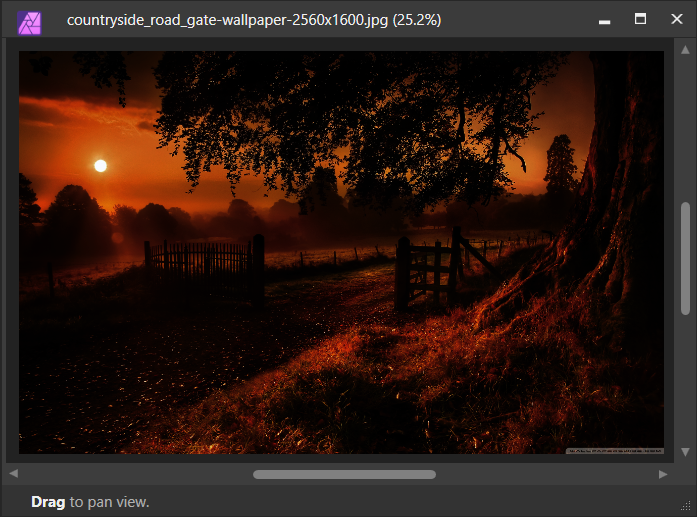
Task: Click the Affinity Photo app icon
Action: (29, 22)
